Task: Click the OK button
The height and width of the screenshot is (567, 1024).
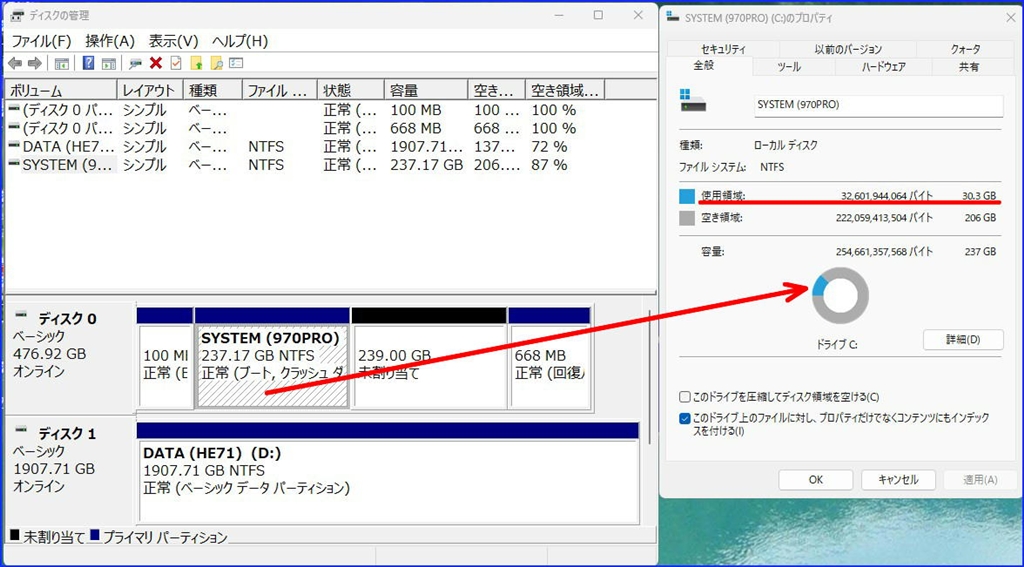Action: pyautogui.click(x=816, y=479)
